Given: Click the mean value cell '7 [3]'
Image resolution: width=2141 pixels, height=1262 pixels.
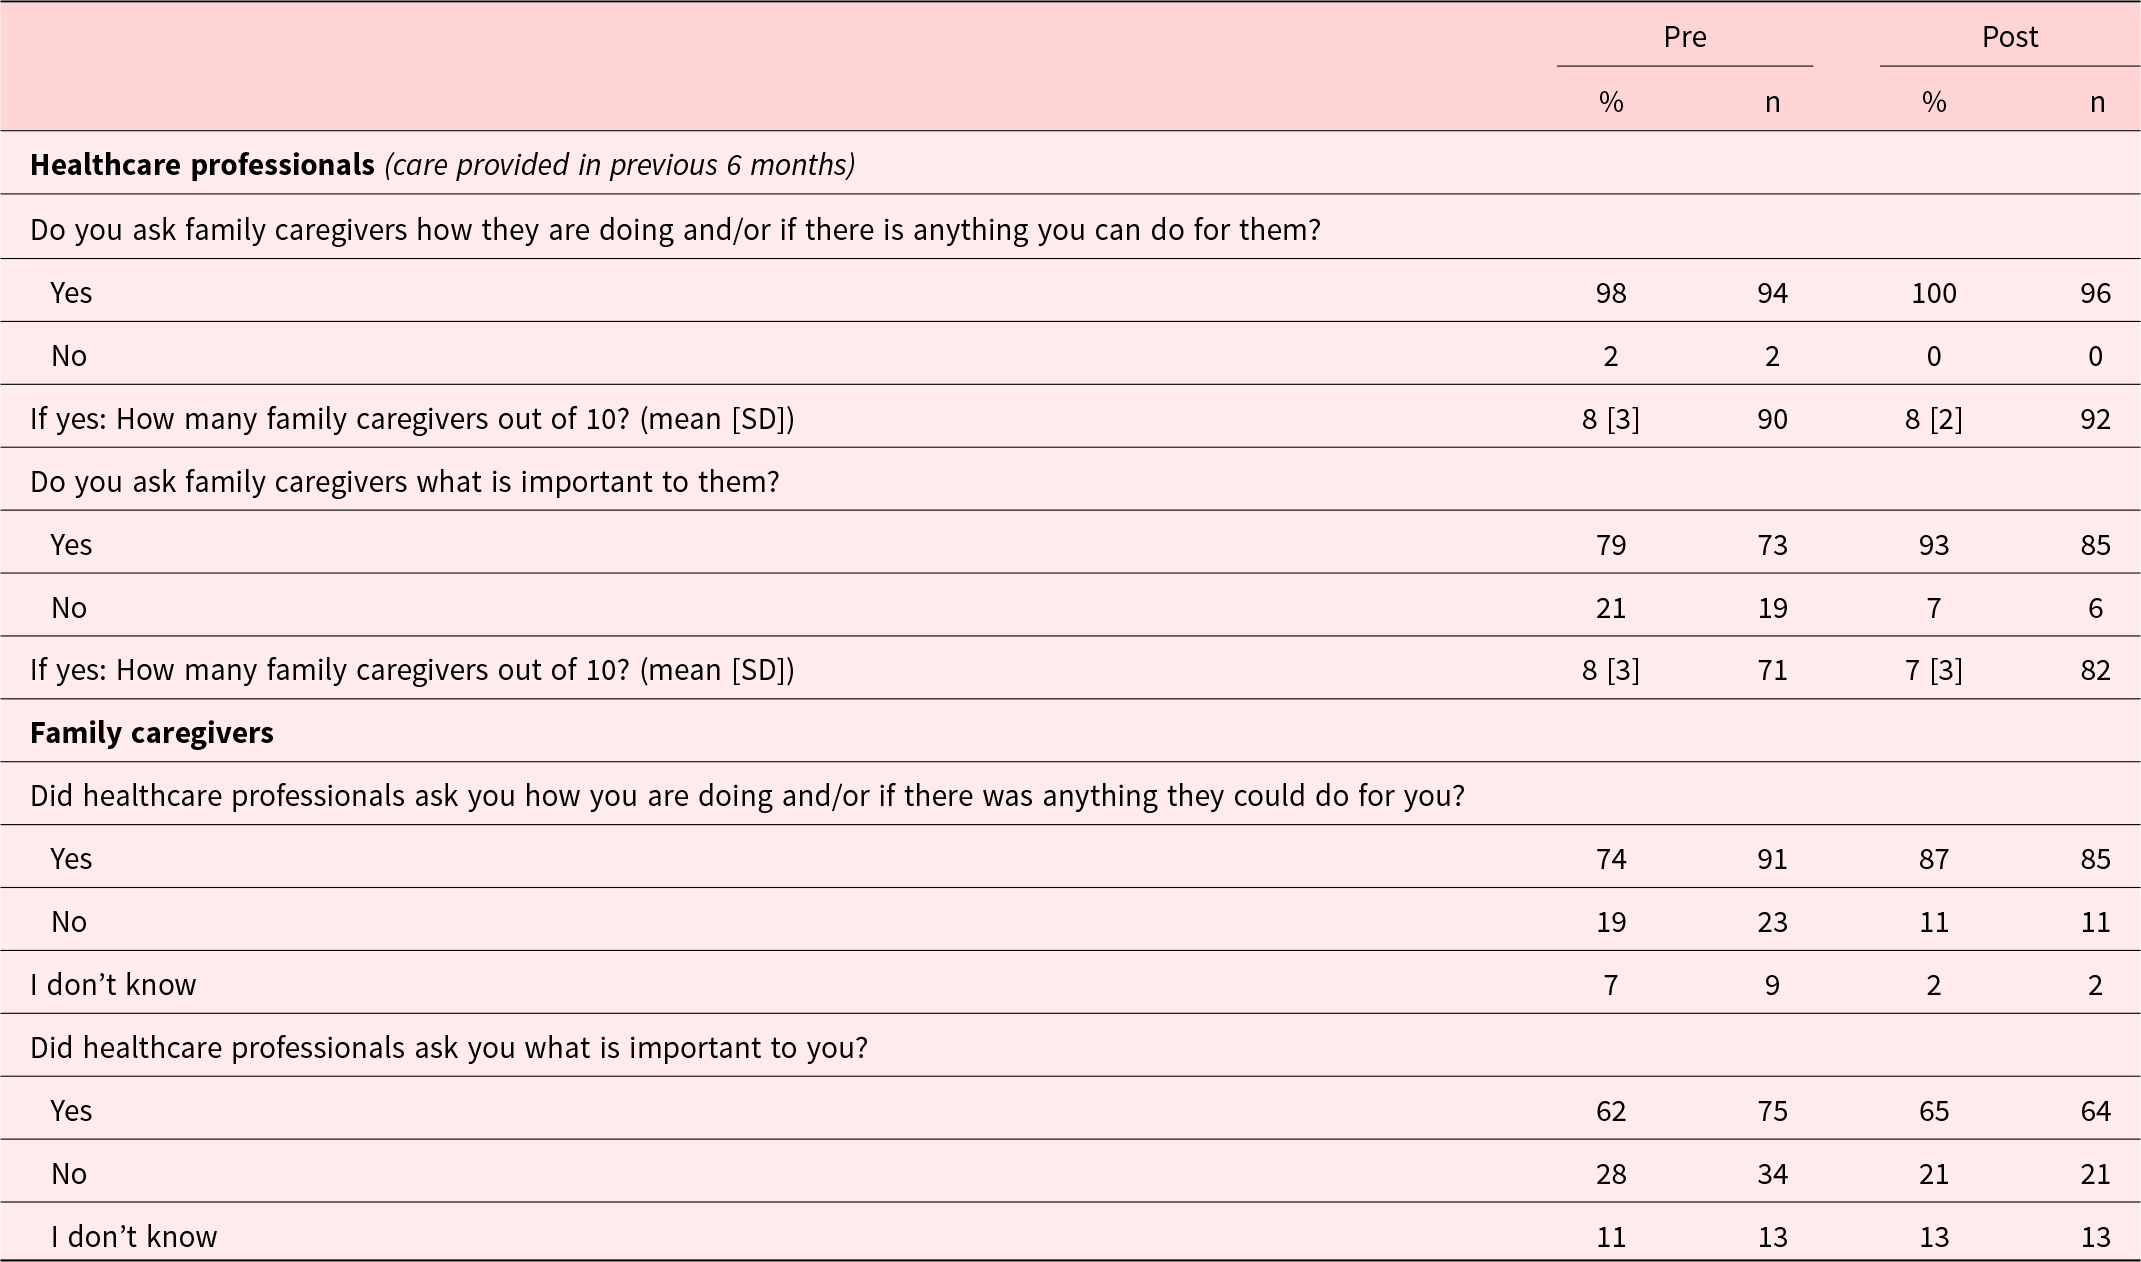Looking at the screenshot, I should pyautogui.click(x=1933, y=669).
